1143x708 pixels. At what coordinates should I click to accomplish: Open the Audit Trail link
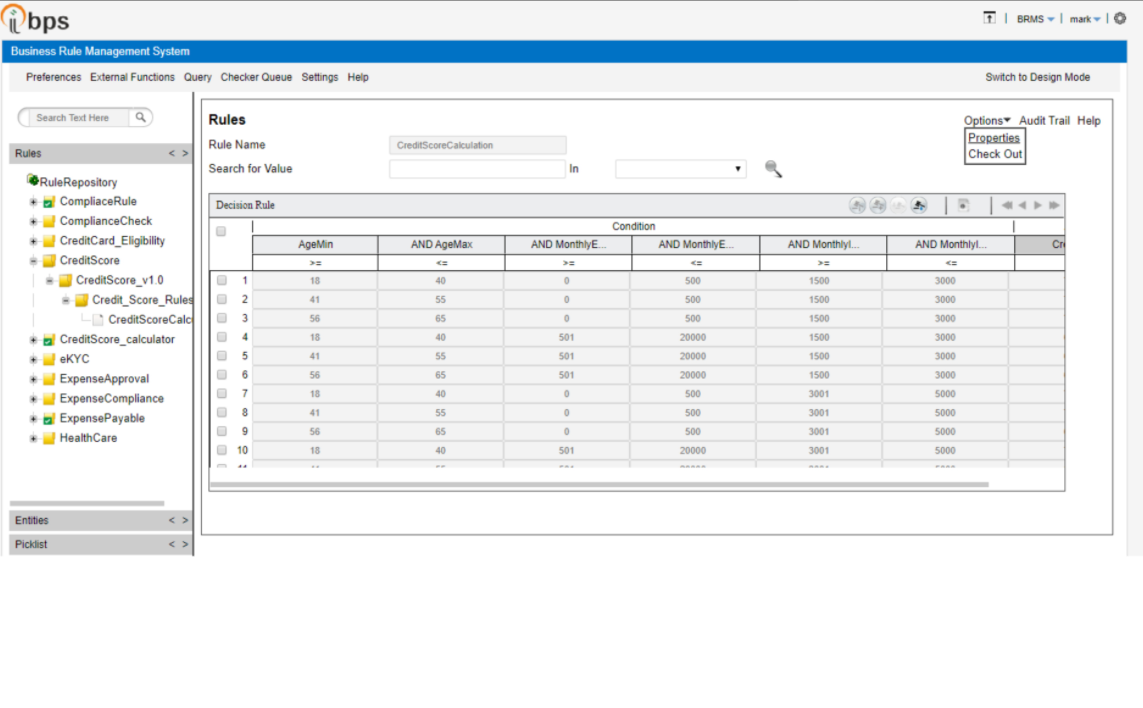(x=1044, y=120)
